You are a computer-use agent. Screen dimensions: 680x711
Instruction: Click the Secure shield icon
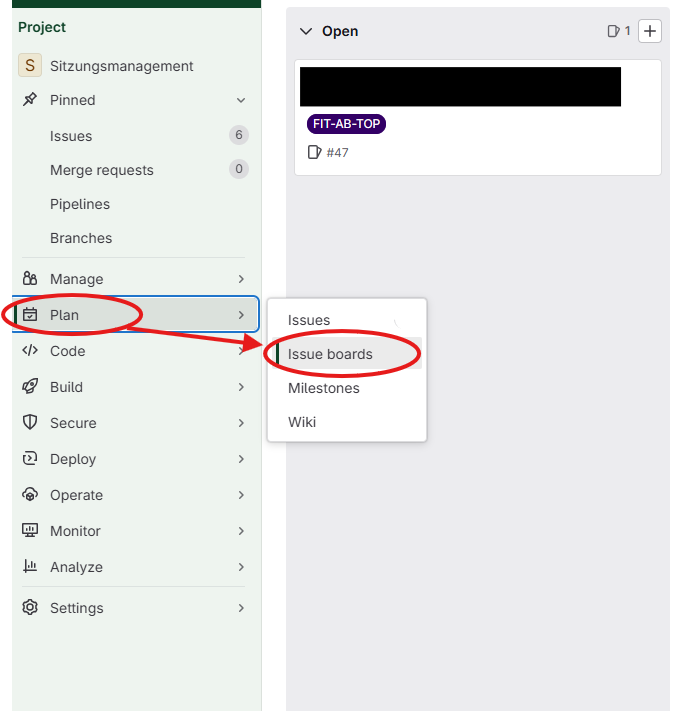(x=30, y=422)
